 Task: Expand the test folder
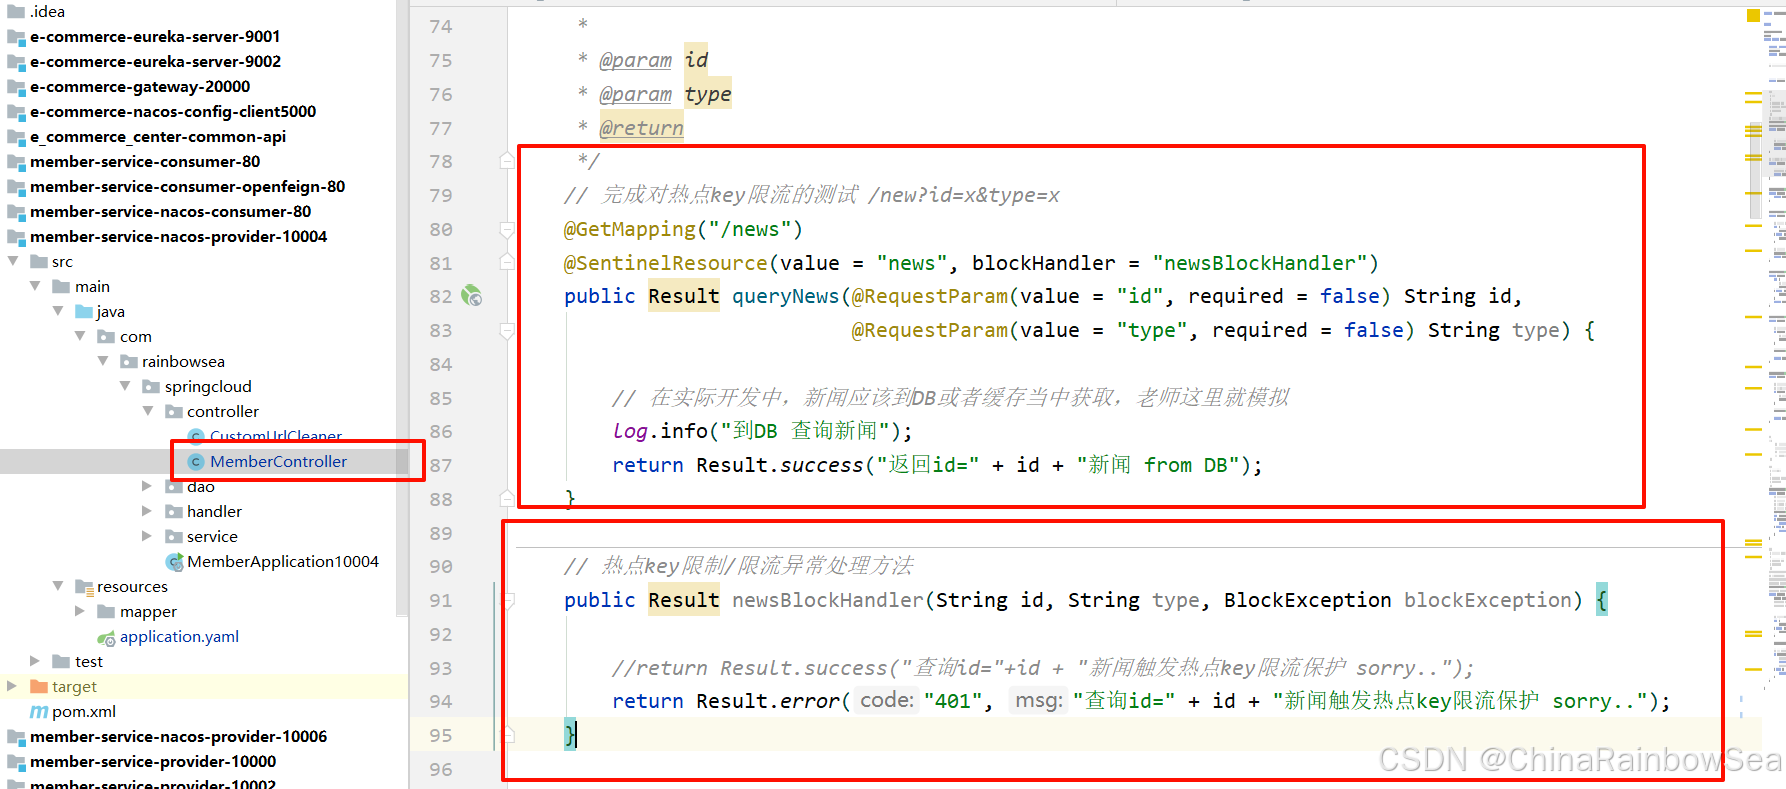(35, 661)
